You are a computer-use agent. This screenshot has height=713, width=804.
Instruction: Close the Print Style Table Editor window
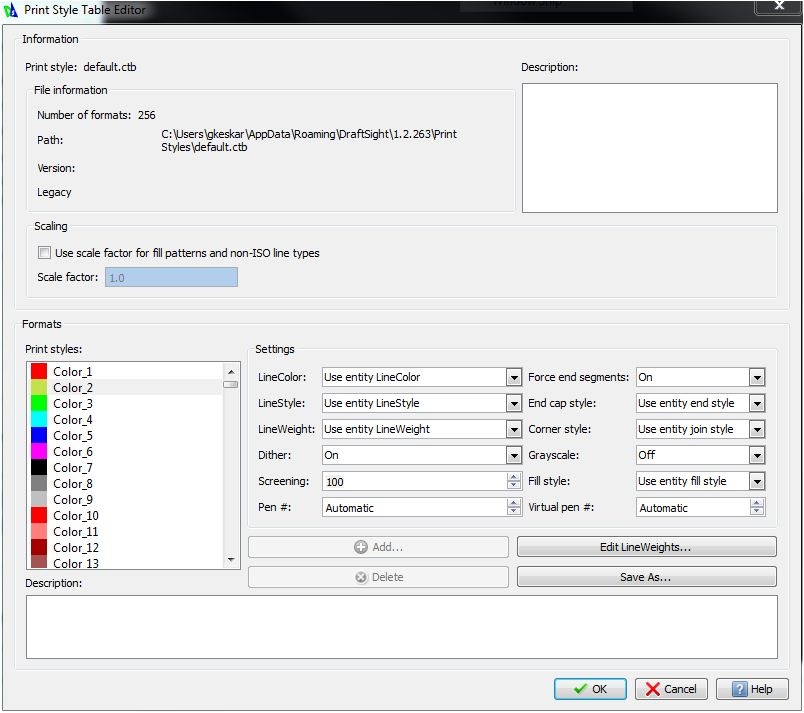[x=779, y=6]
